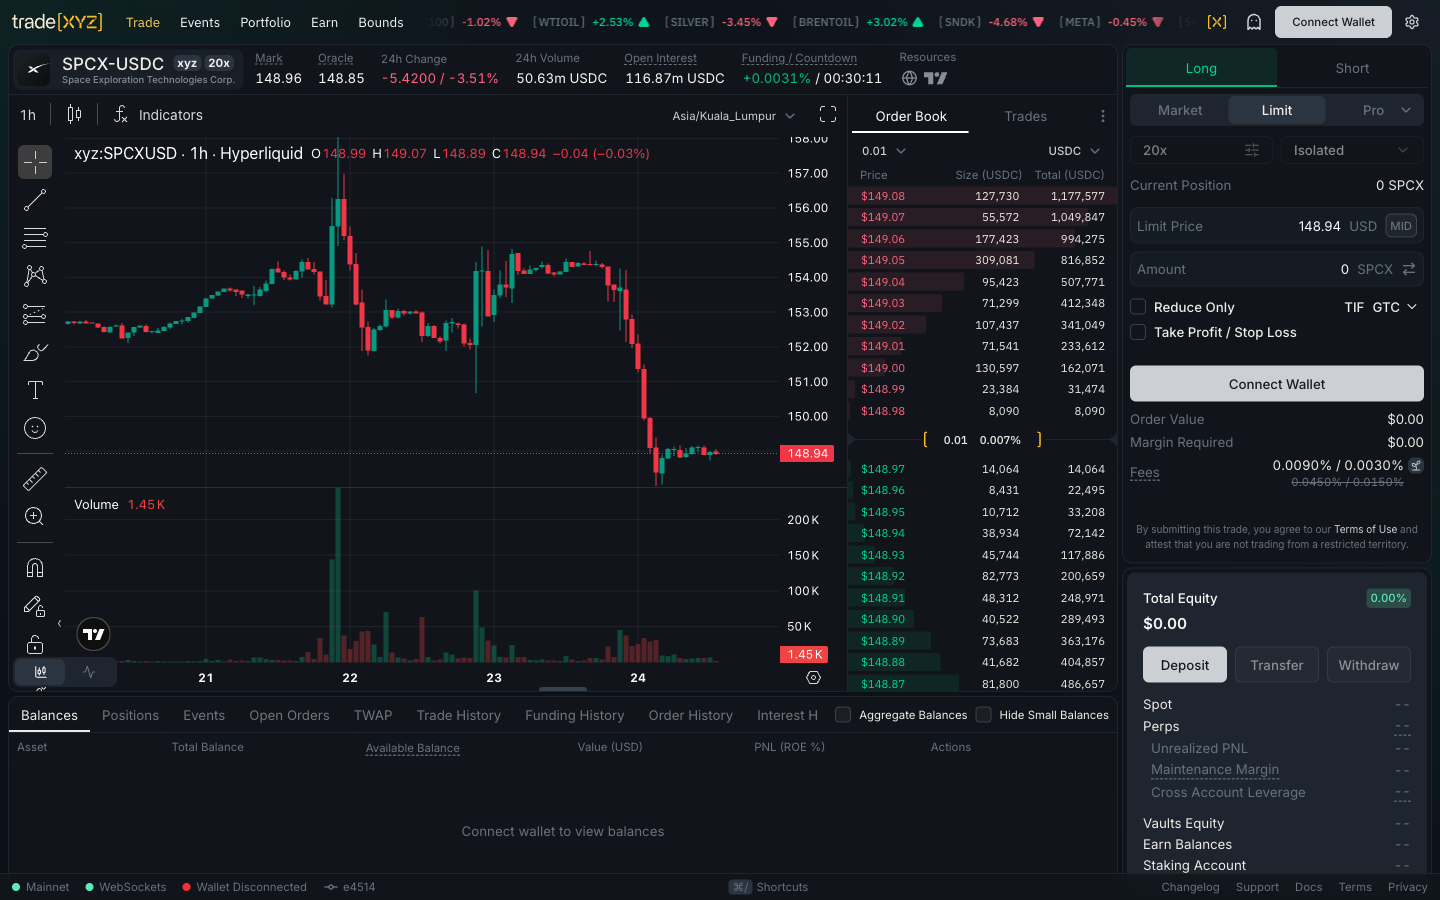Activate the chart zoom-in tool

pos(35,517)
